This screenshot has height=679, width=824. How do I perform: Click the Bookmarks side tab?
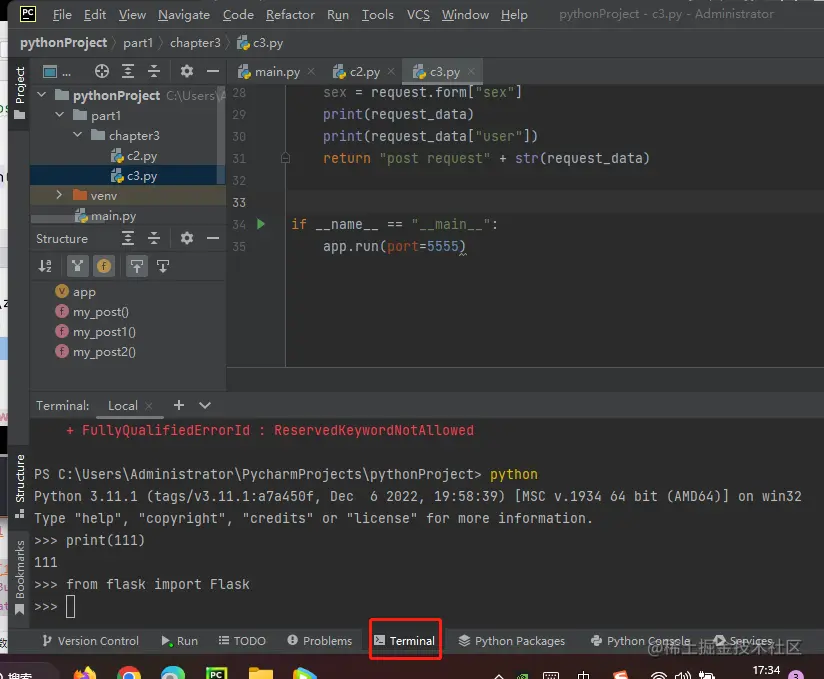[x=19, y=577]
